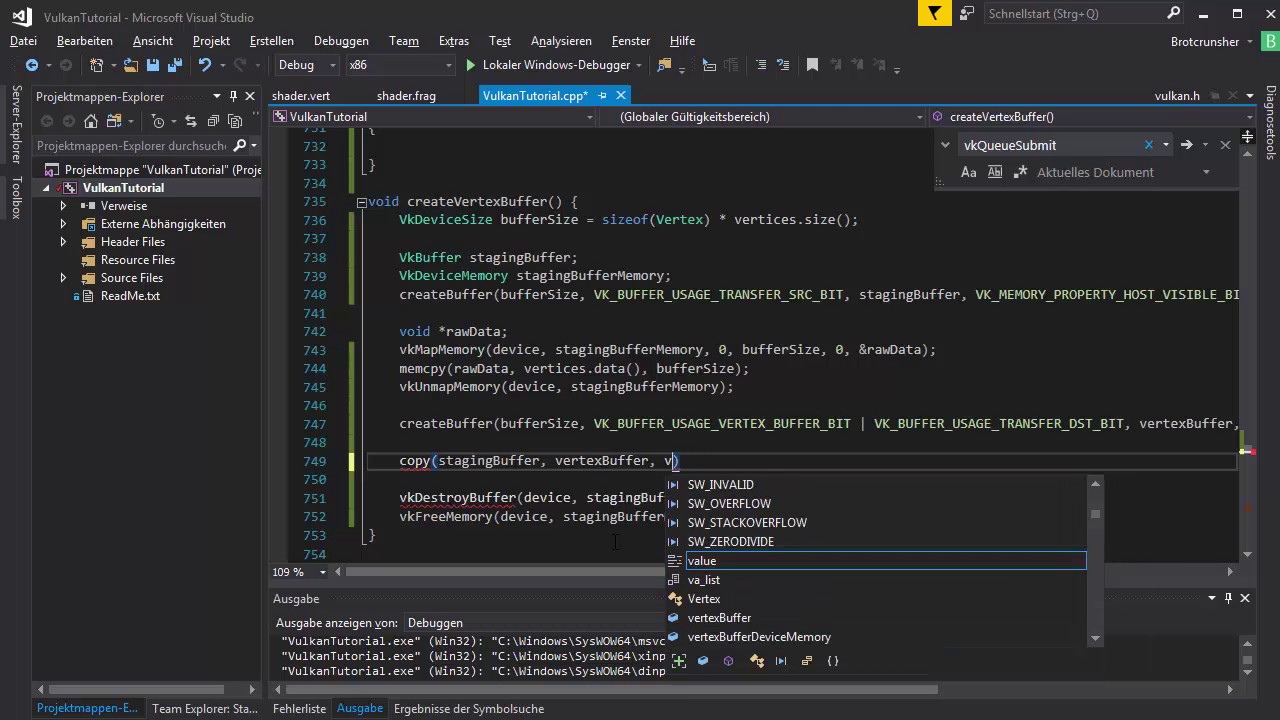
Task: Click the bookmark icon in the toolbar
Action: (812, 65)
